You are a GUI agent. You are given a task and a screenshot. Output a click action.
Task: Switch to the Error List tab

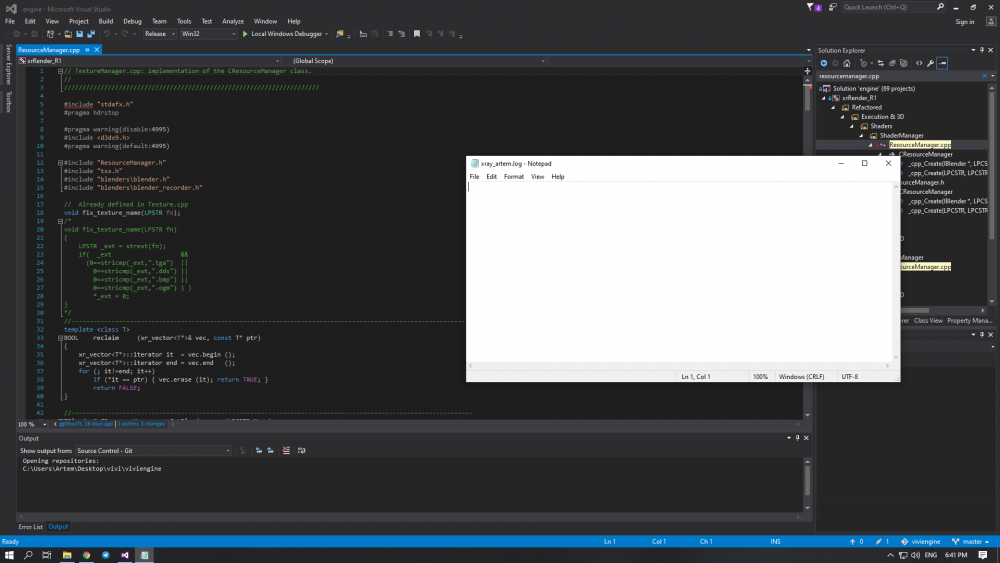[30, 526]
